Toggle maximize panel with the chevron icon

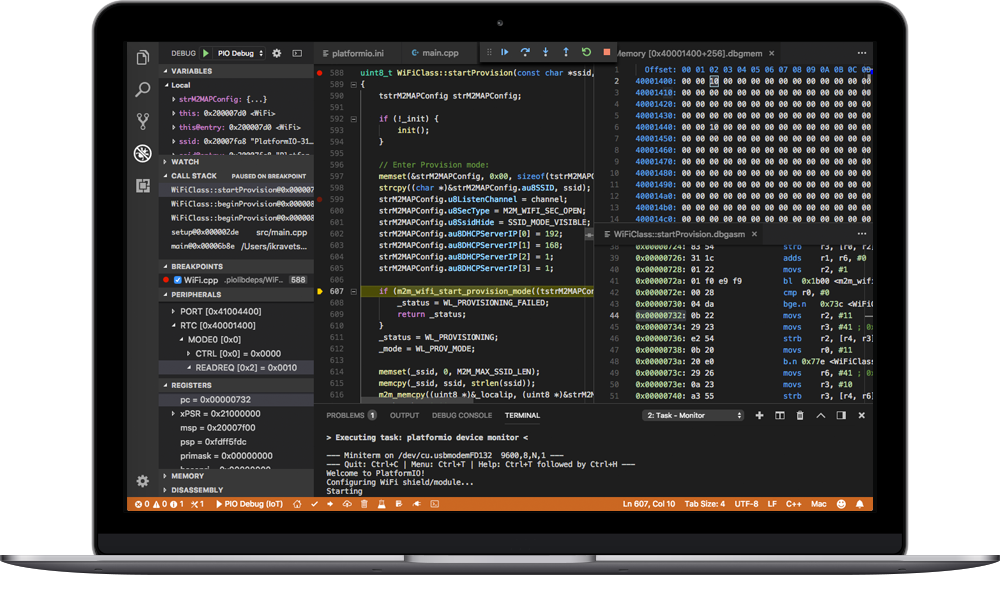(821, 415)
